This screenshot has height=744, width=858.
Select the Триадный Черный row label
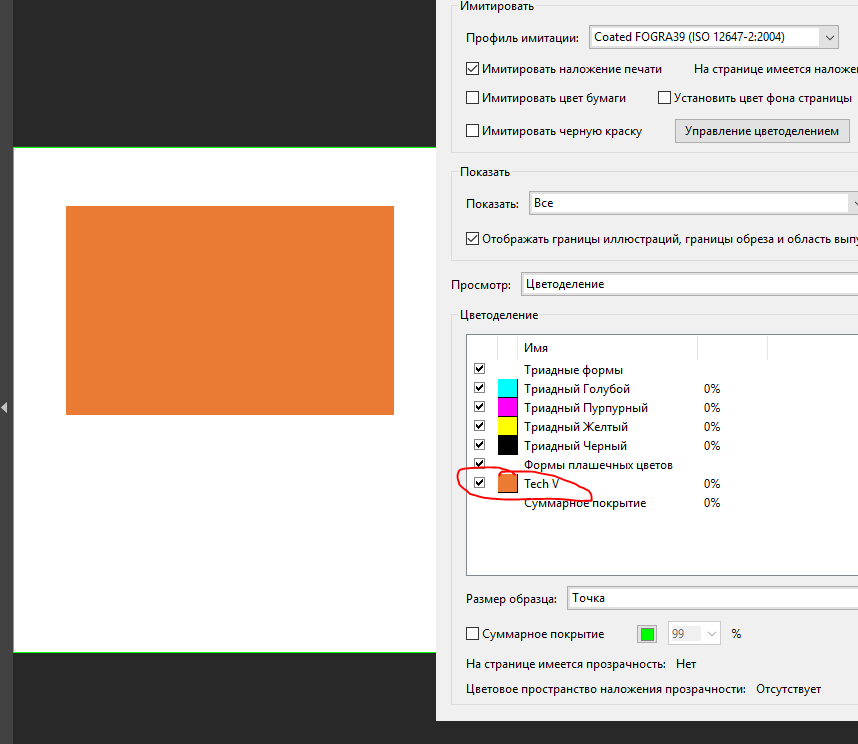(576, 446)
